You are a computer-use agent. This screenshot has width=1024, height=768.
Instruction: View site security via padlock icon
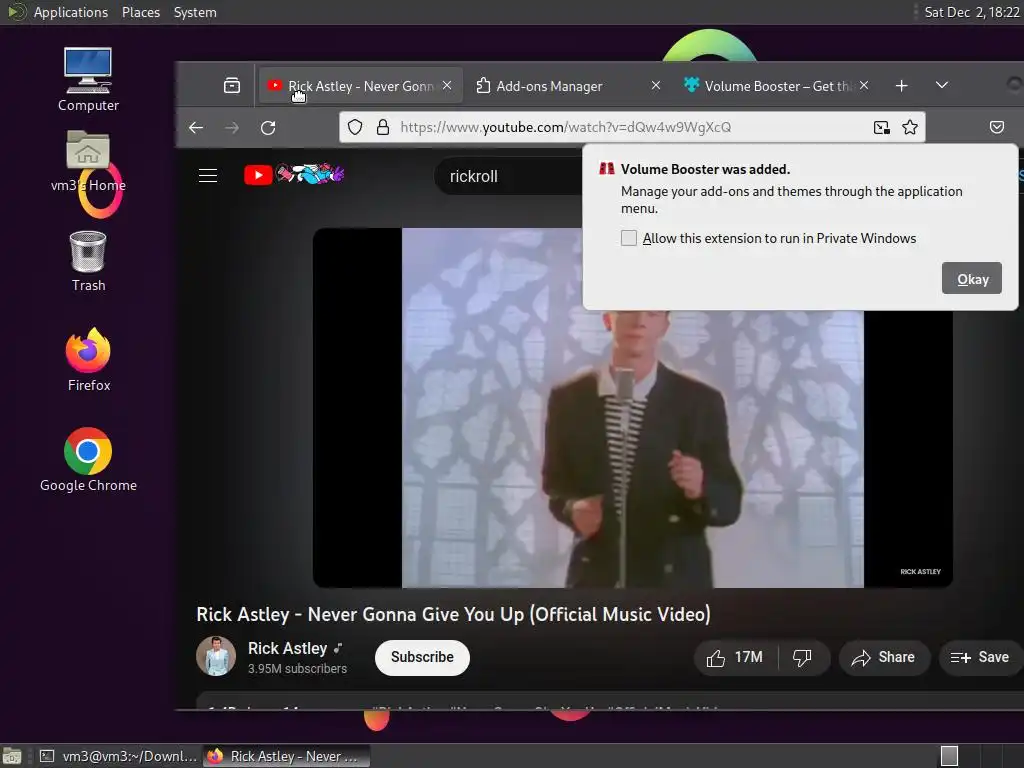tap(383, 127)
